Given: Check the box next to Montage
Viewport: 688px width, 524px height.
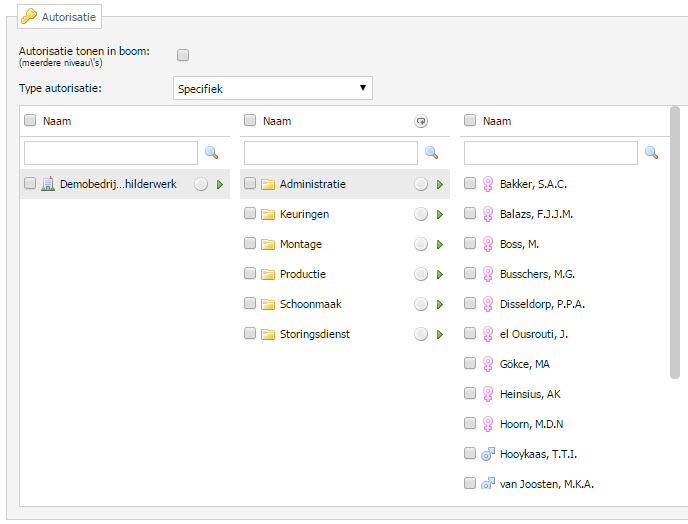Looking at the screenshot, I should pos(250,244).
